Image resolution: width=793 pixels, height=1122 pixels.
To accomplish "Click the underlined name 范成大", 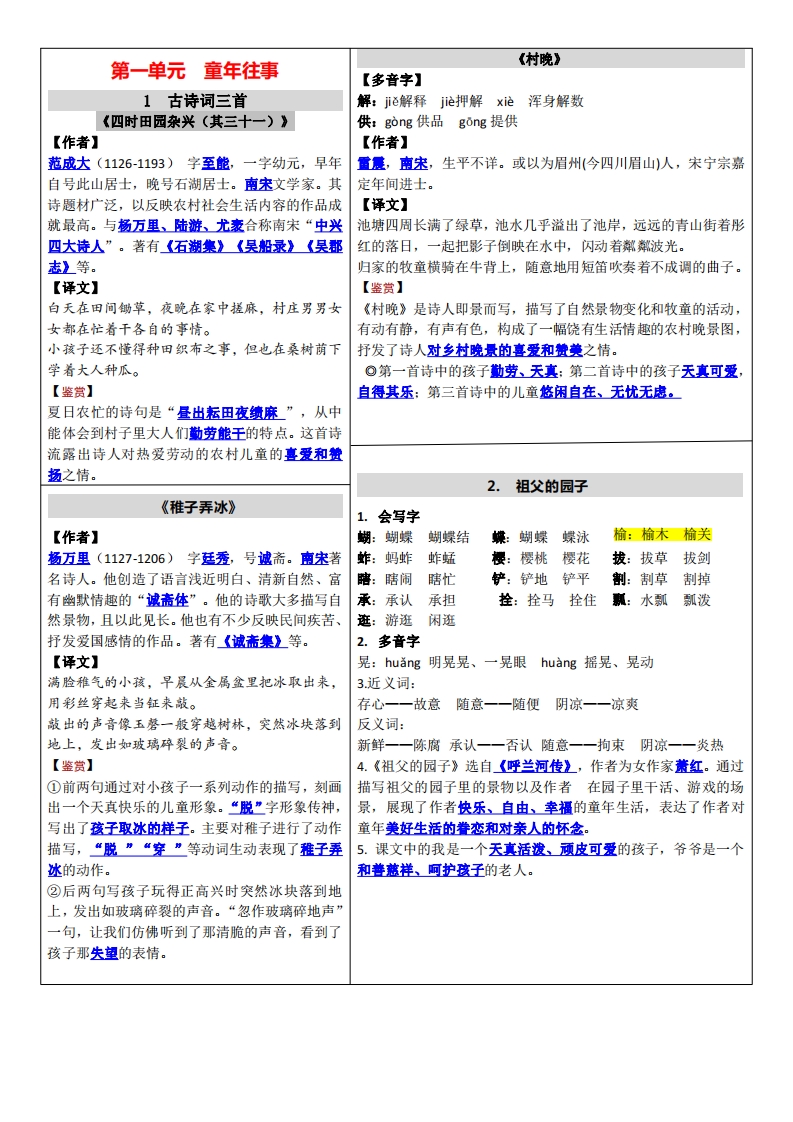I will pos(69,163).
